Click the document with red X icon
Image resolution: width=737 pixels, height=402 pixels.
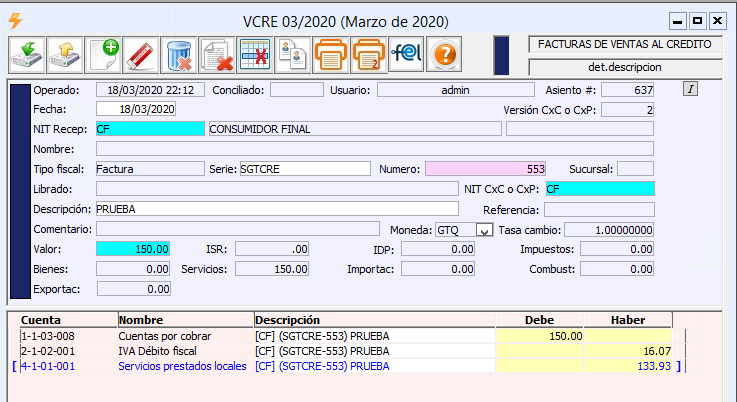coord(217,54)
